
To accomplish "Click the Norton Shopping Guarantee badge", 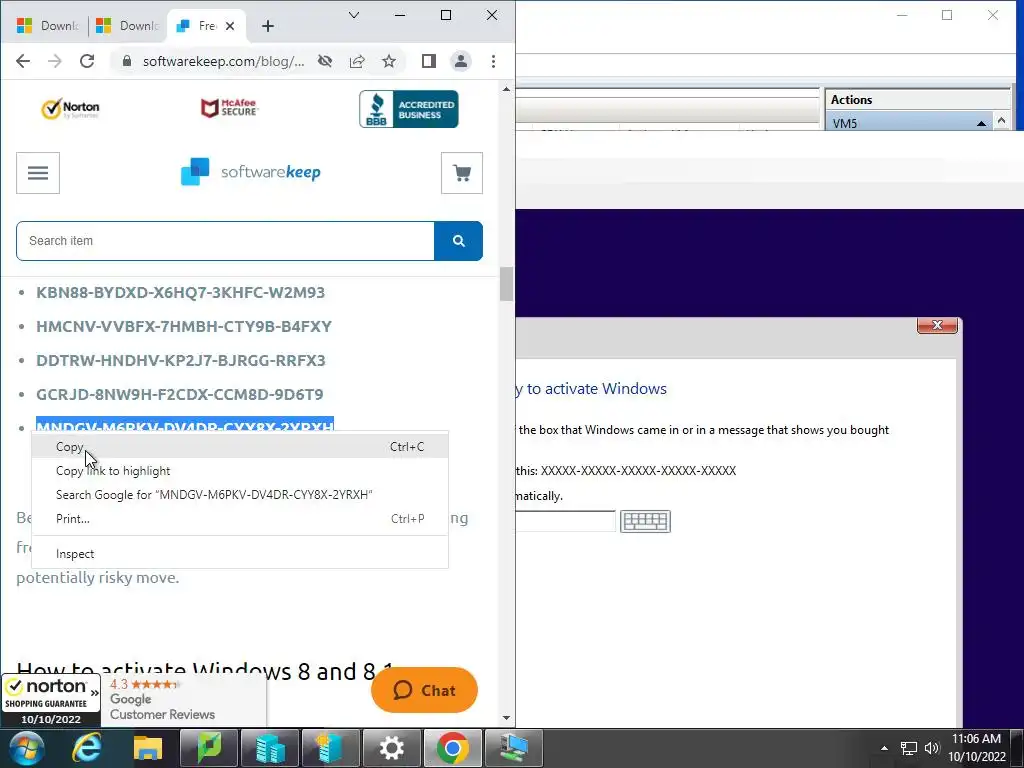I will [51, 701].
